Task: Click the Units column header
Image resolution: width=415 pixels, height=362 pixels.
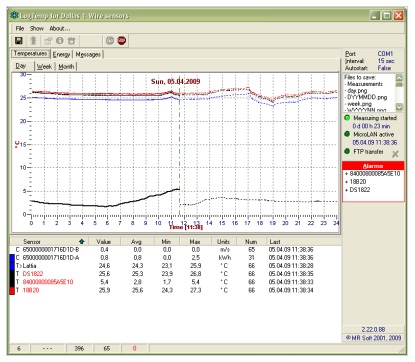Action: pyautogui.click(x=223, y=241)
